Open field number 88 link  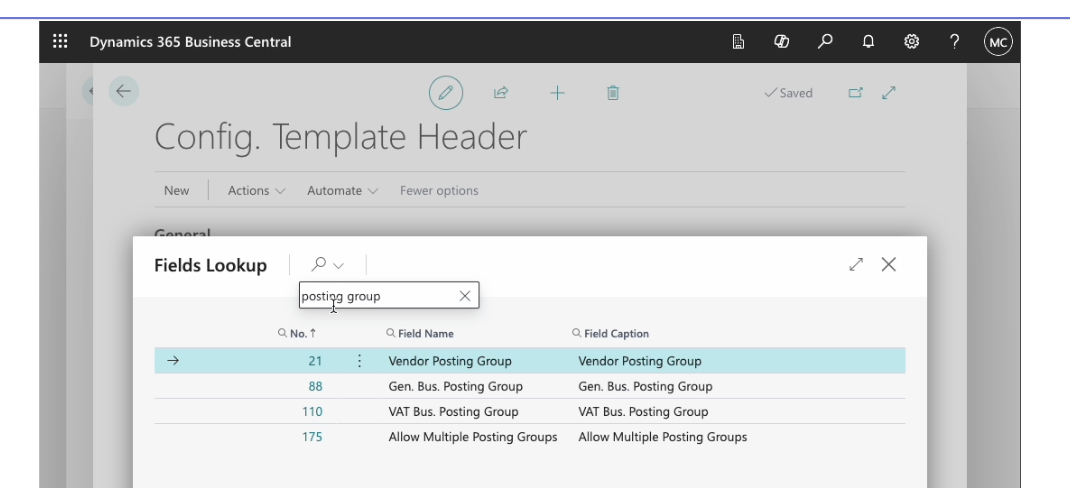[x=315, y=386]
